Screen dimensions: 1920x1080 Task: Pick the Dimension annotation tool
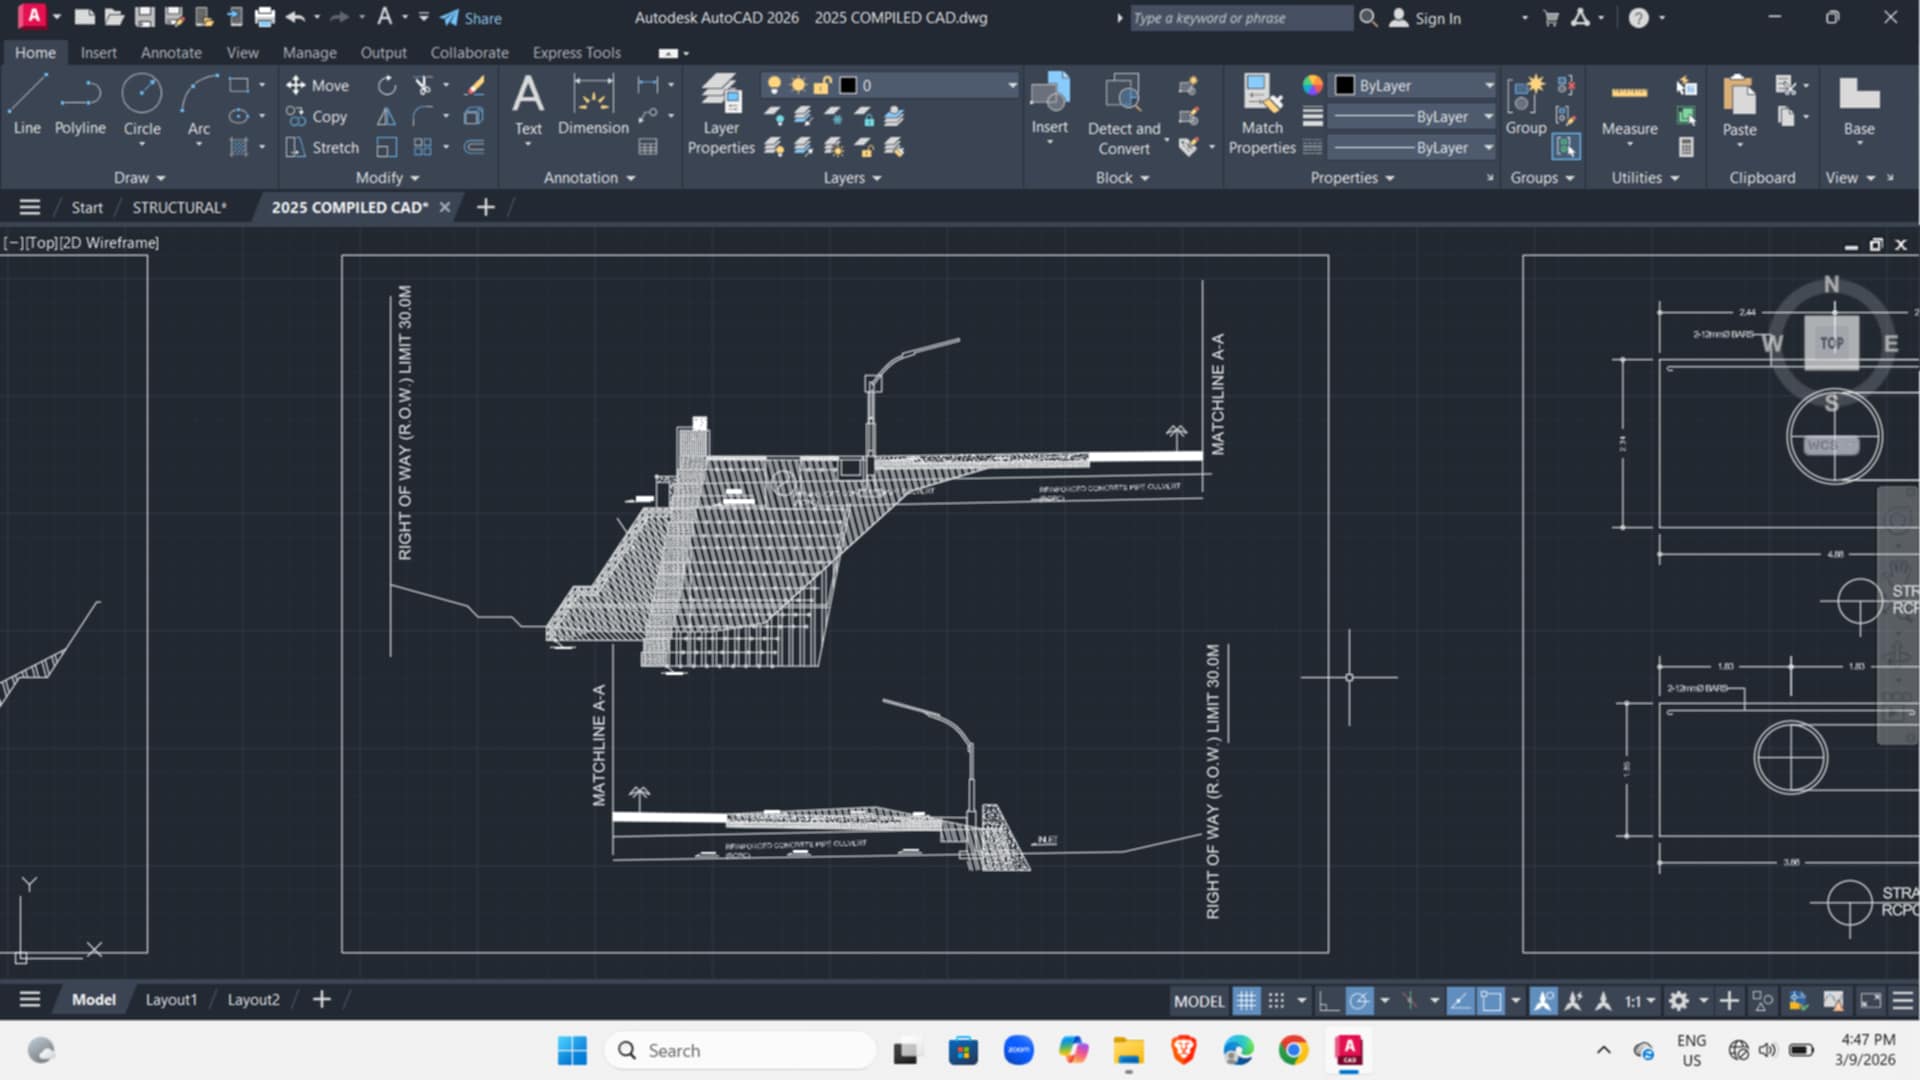593,106
